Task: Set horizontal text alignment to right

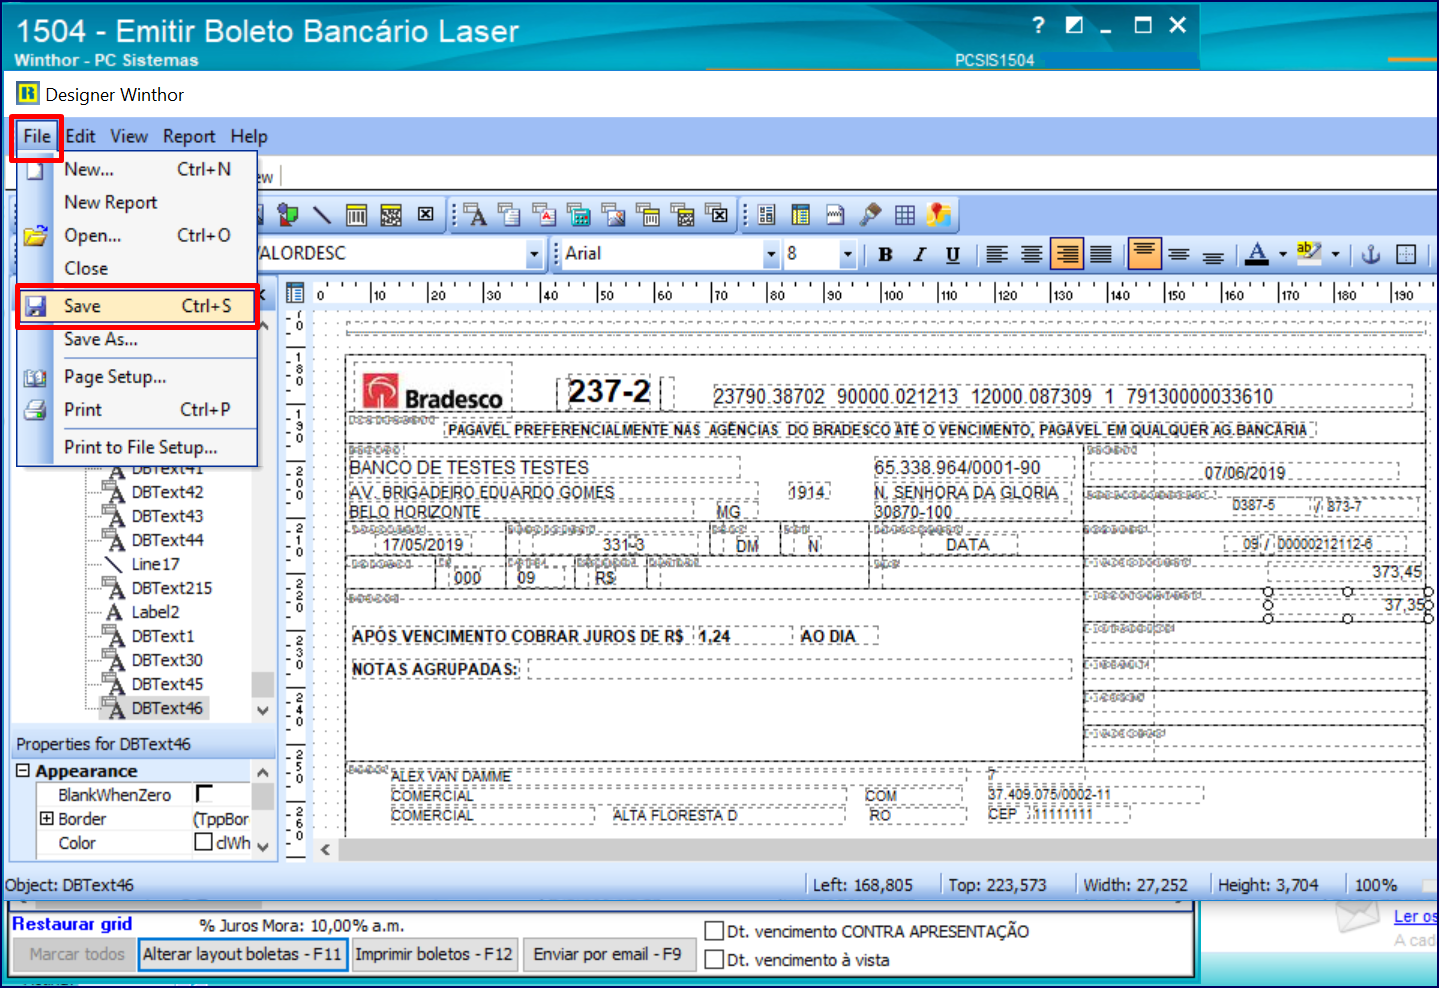Action: [x=1067, y=254]
